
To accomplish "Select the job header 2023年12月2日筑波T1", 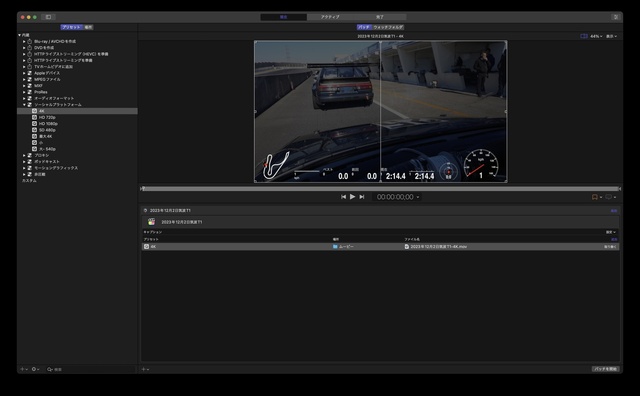I will (x=170, y=211).
